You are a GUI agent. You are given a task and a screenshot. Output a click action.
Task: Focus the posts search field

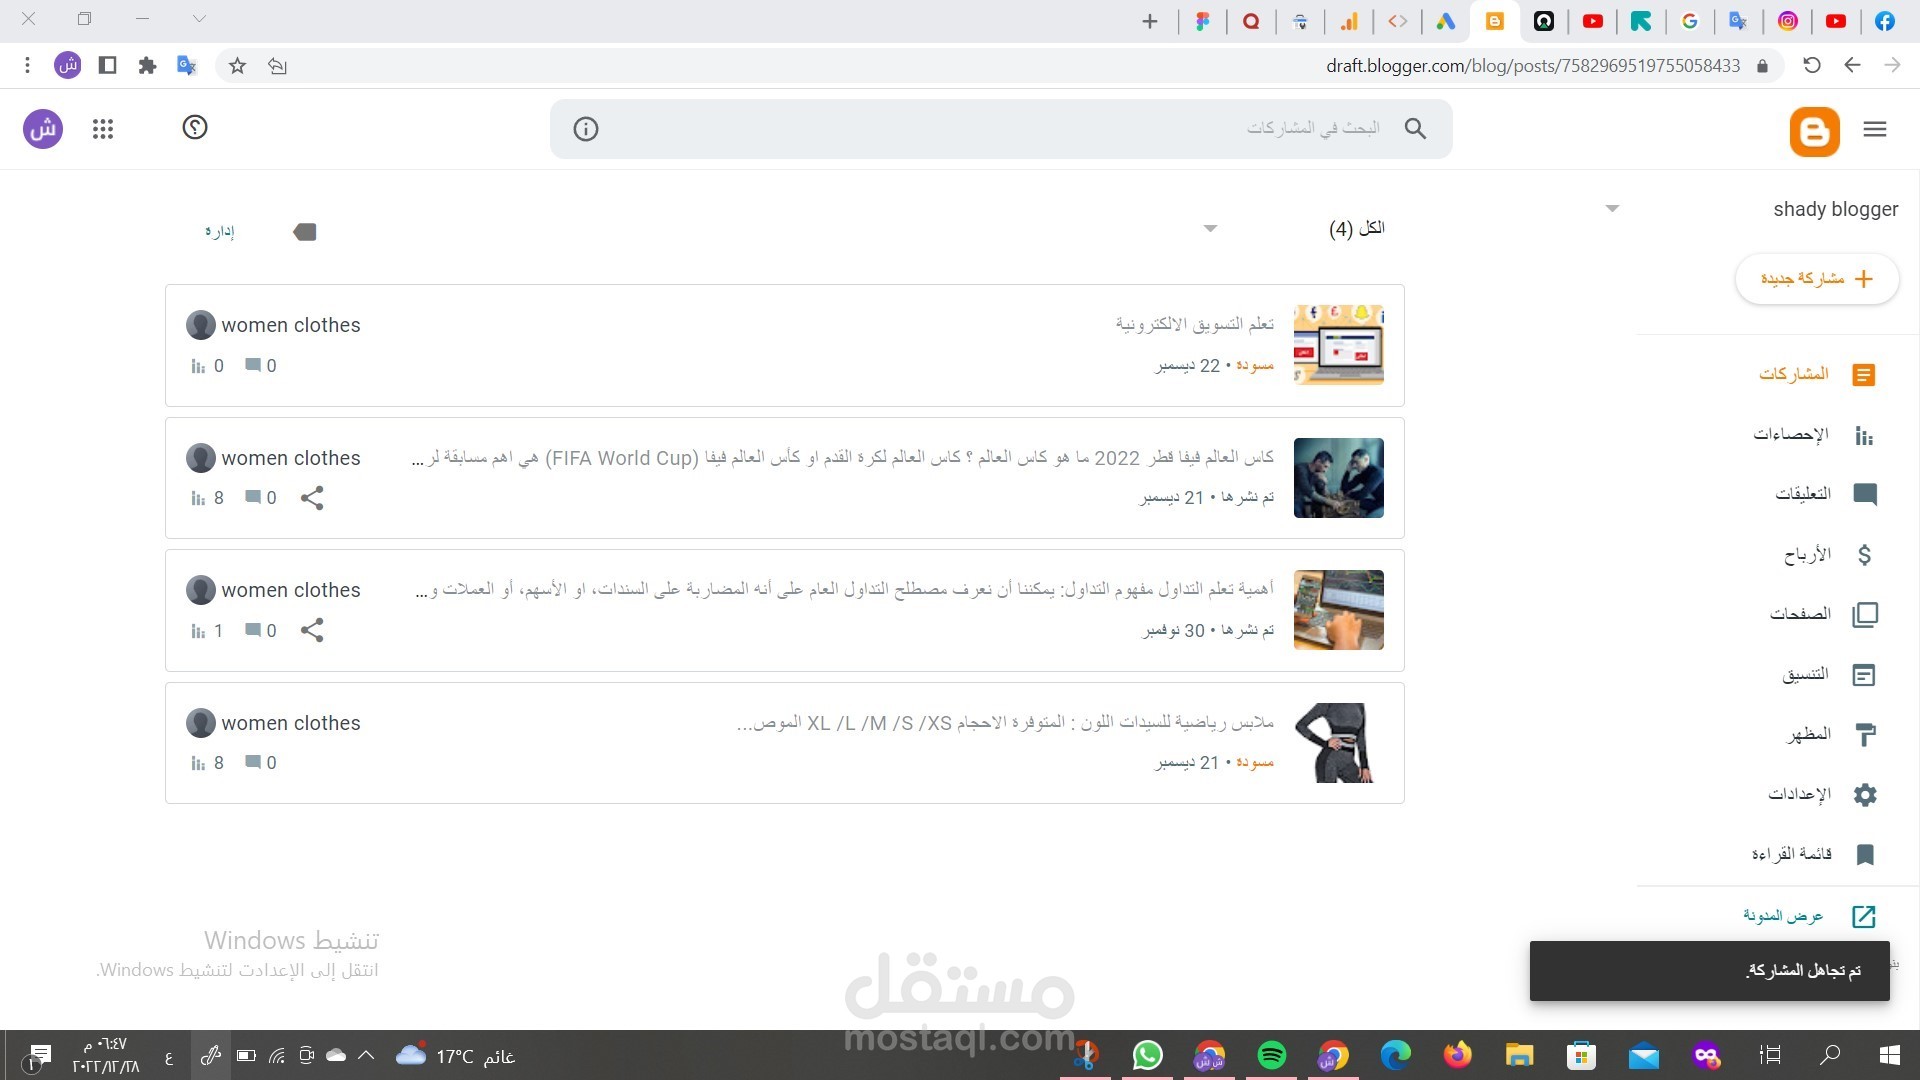(x=1001, y=128)
